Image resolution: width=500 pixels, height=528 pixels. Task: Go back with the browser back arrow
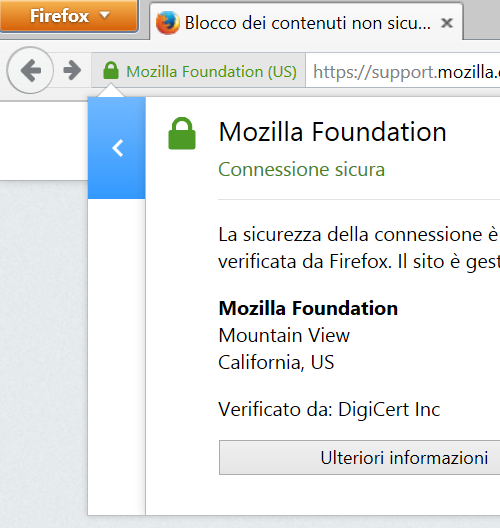click(30, 70)
